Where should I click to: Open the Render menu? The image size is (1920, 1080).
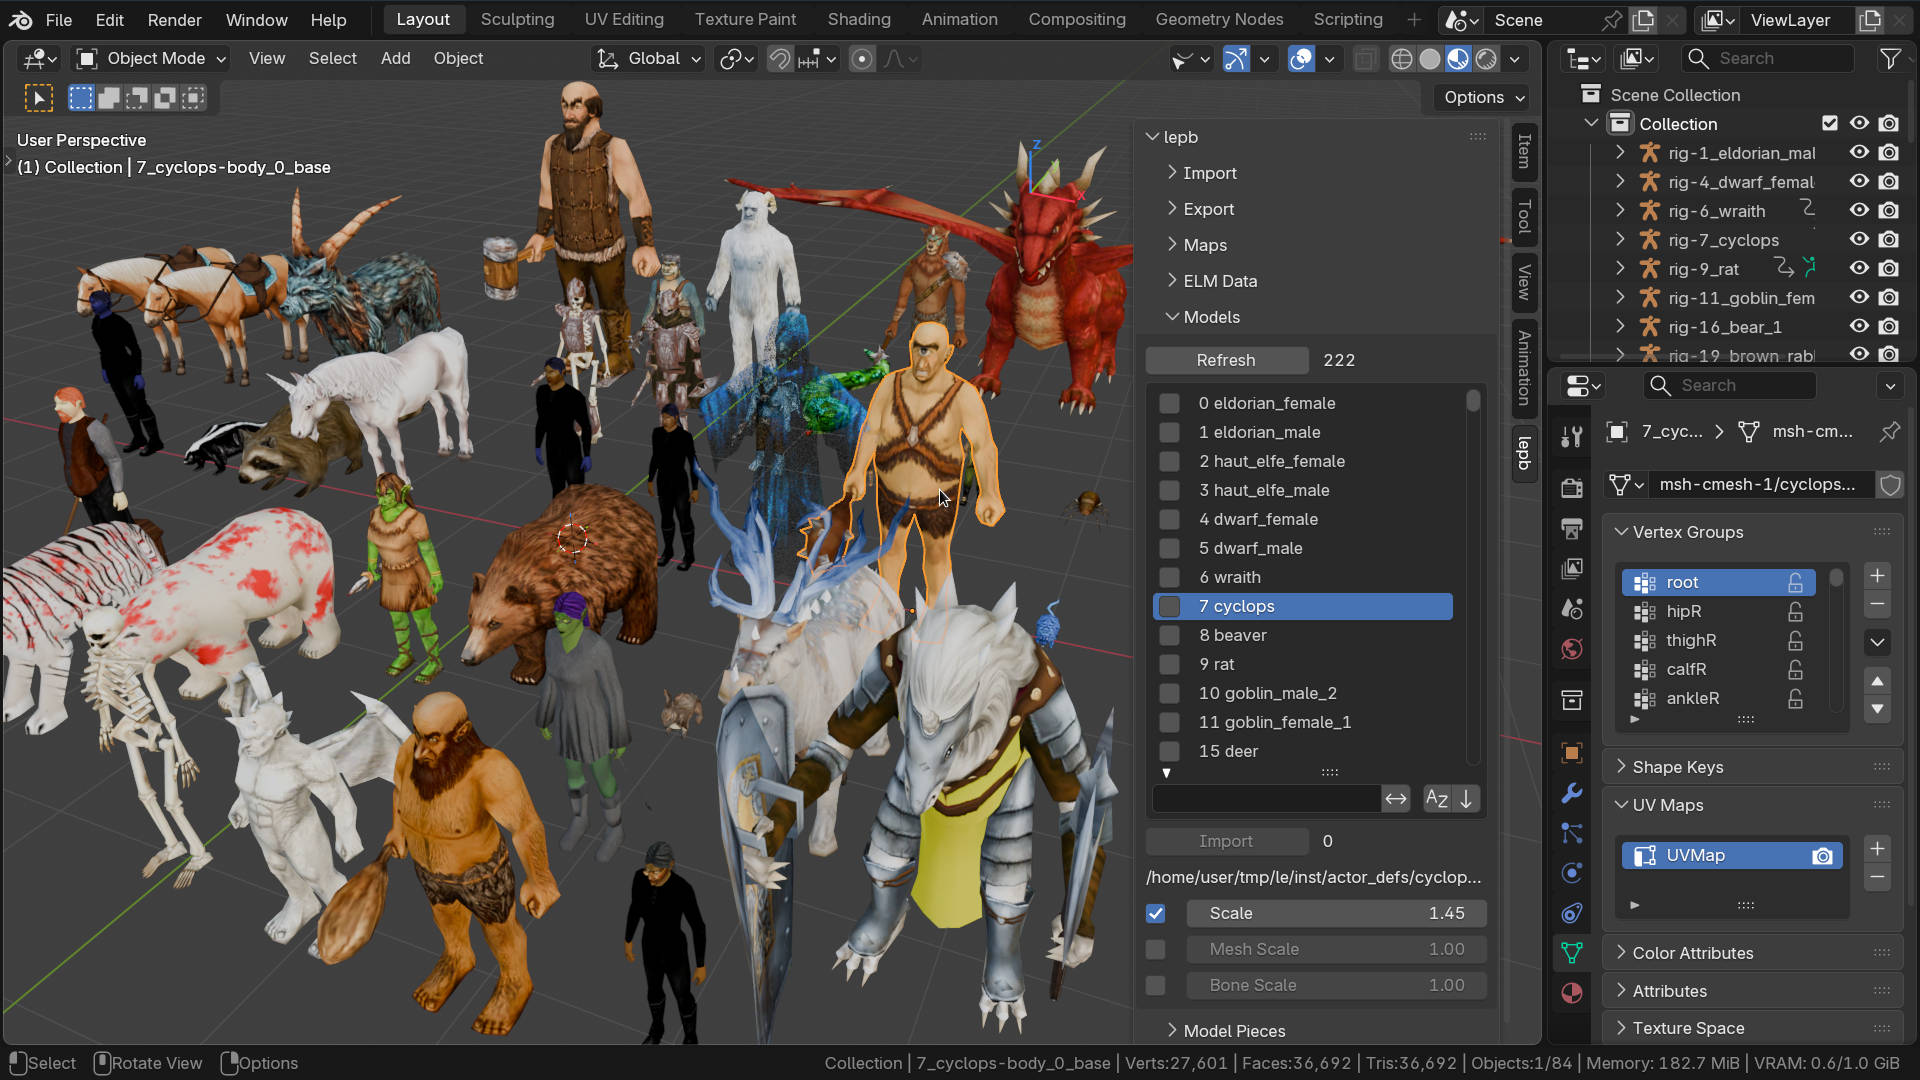[x=174, y=19]
